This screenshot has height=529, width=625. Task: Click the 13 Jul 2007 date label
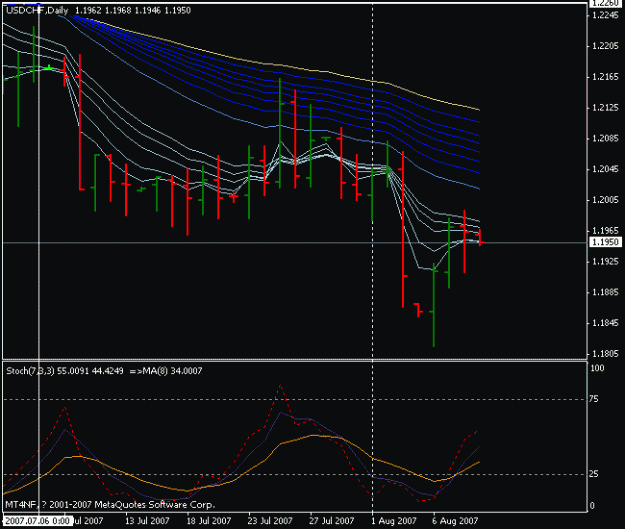tap(147, 521)
